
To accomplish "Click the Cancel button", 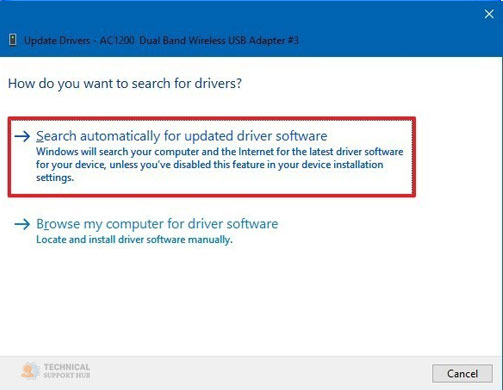I will click(x=462, y=373).
